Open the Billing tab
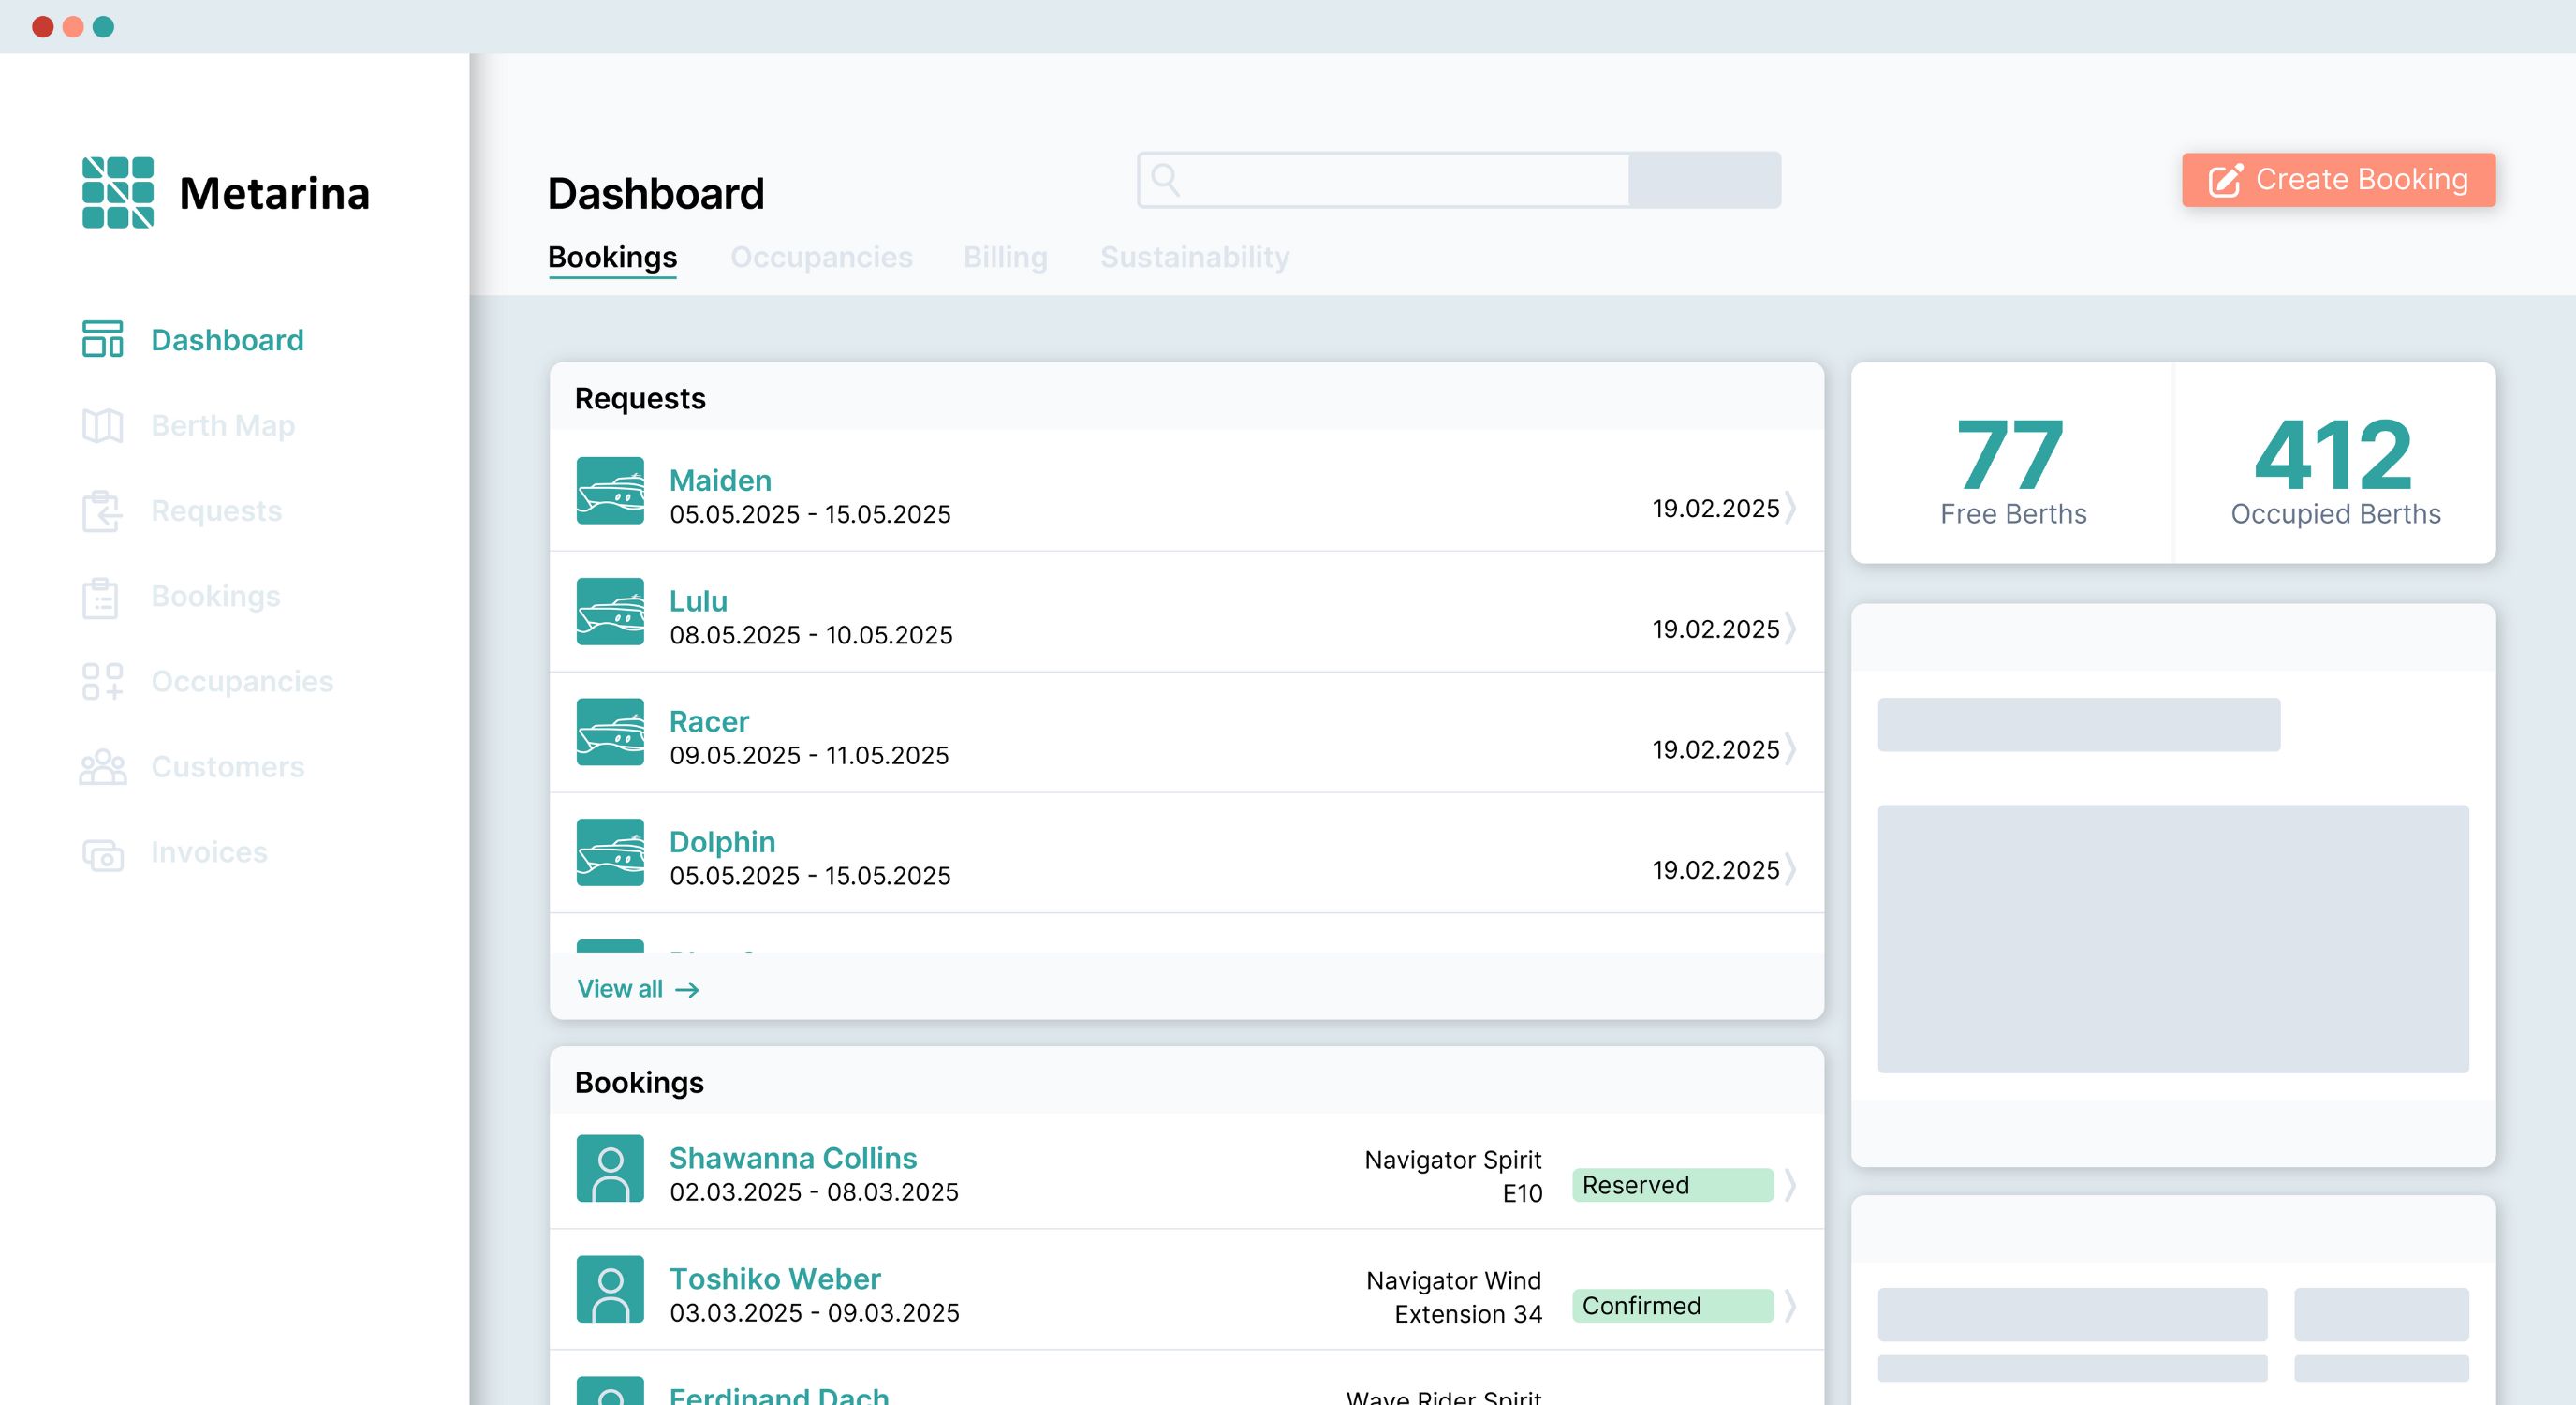 [1005, 257]
